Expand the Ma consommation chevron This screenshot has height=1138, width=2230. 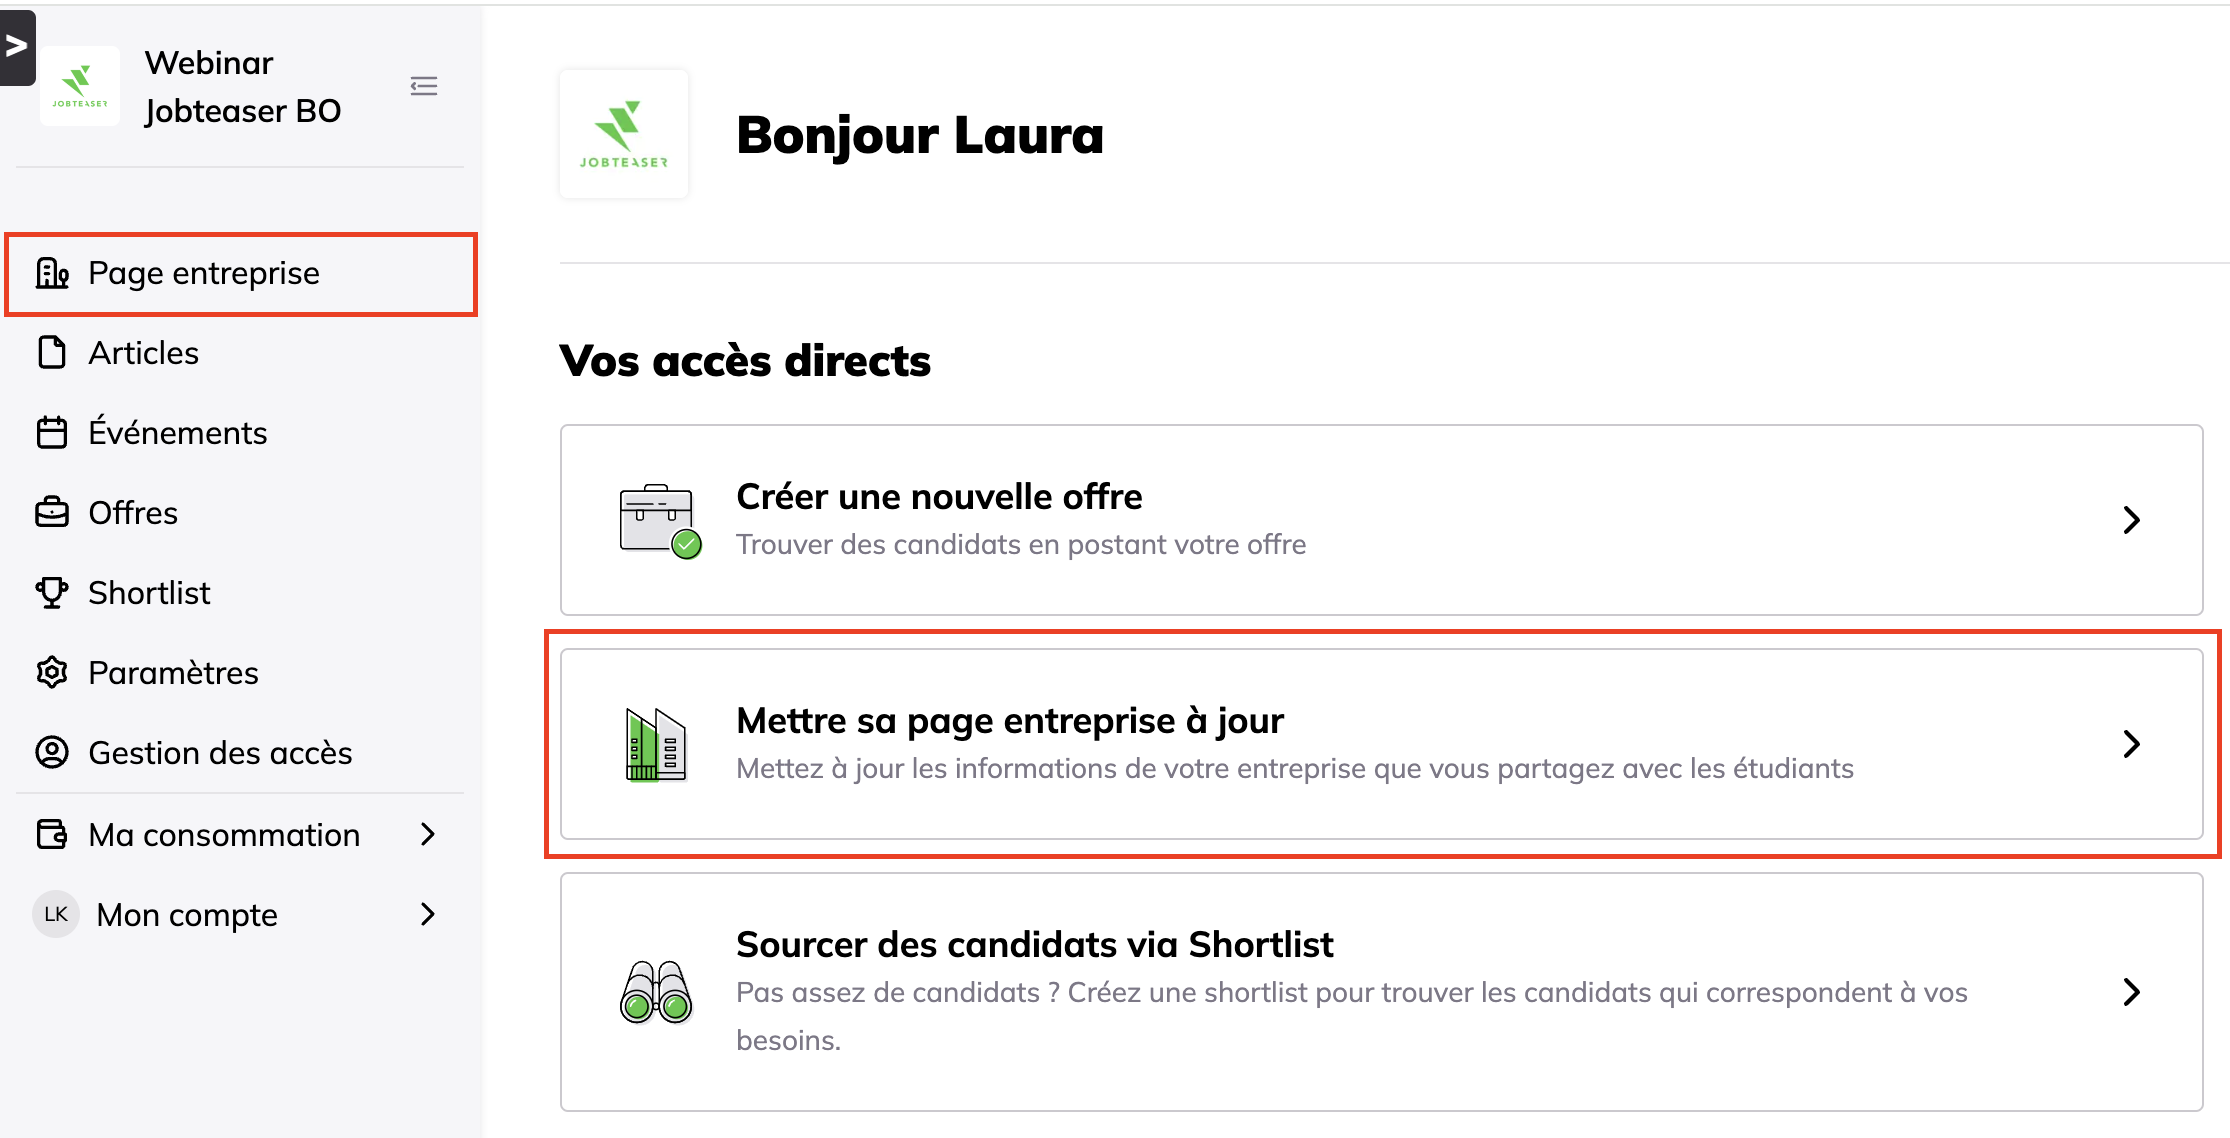[x=428, y=834]
